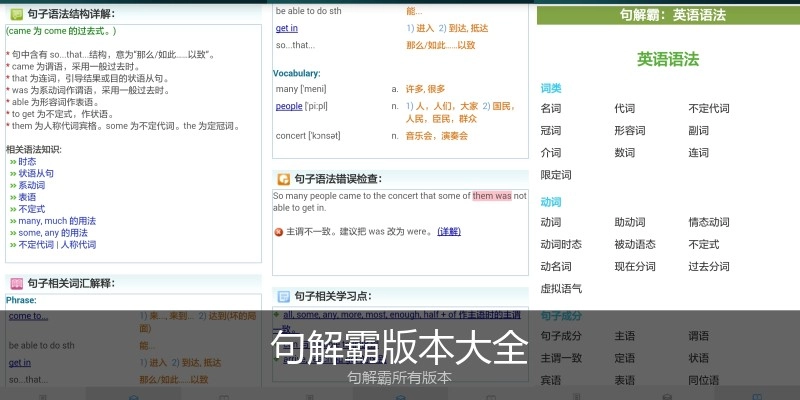Click the blue 句子相关学习点 section icon
The width and height of the screenshot is (800, 400).
click(x=284, y=296)
